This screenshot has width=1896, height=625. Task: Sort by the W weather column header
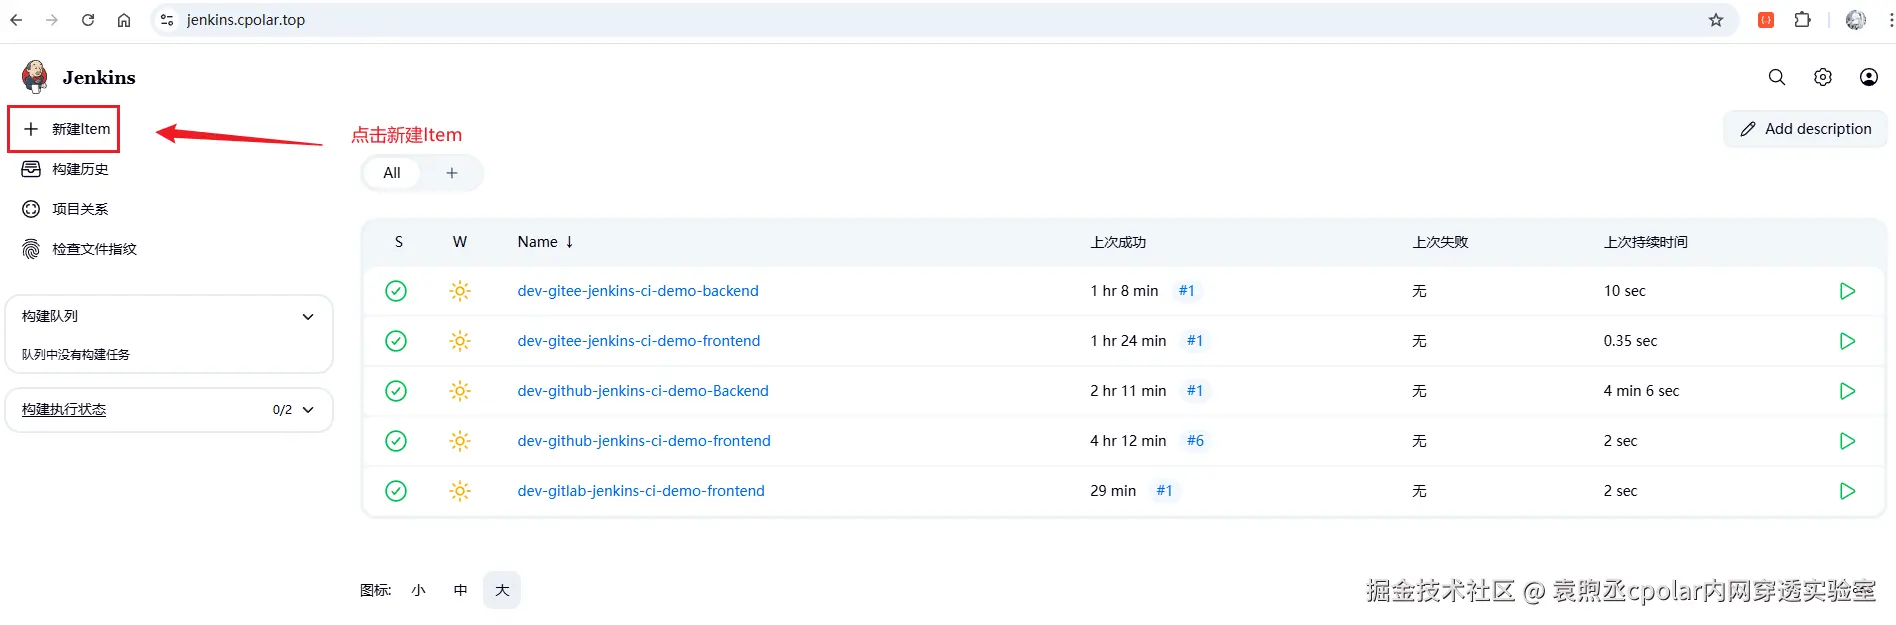(x=460, y=242)
